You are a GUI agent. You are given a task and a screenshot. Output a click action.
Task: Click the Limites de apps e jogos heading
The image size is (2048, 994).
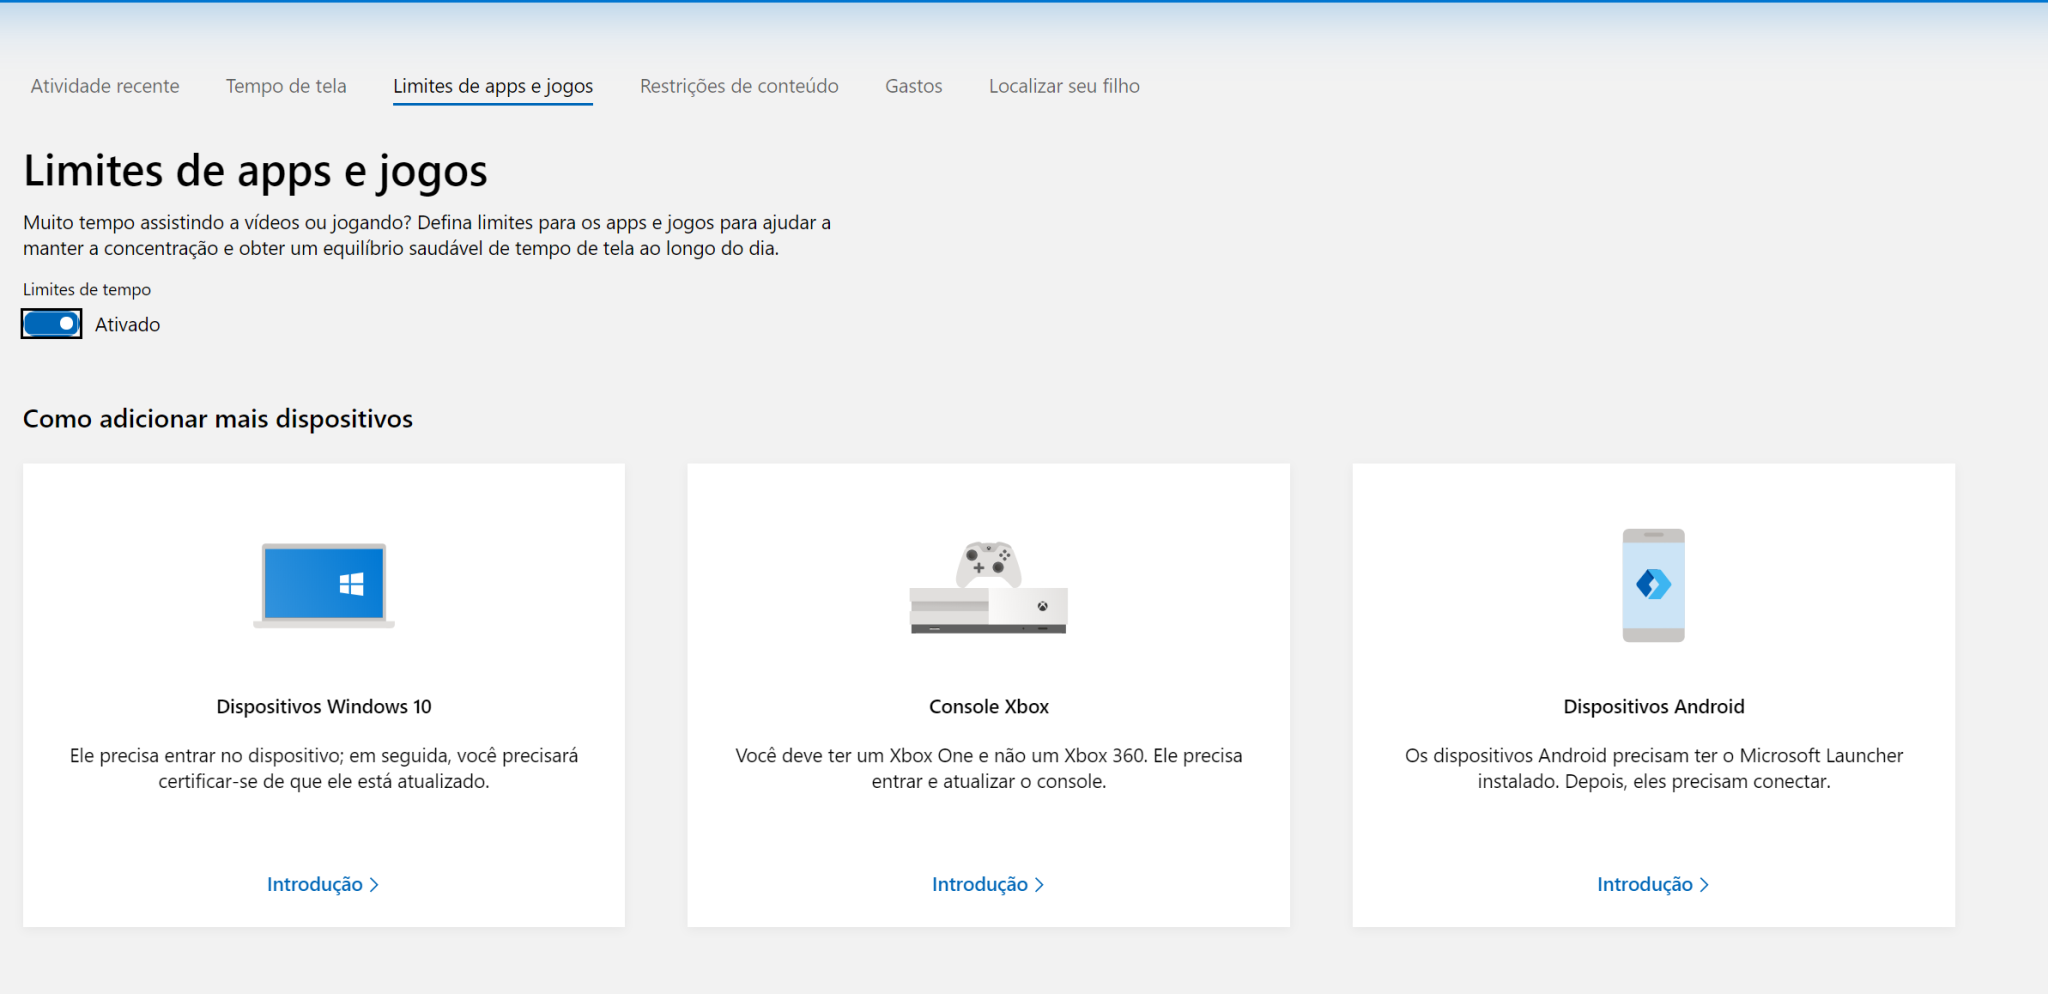[x=255, y=171]
